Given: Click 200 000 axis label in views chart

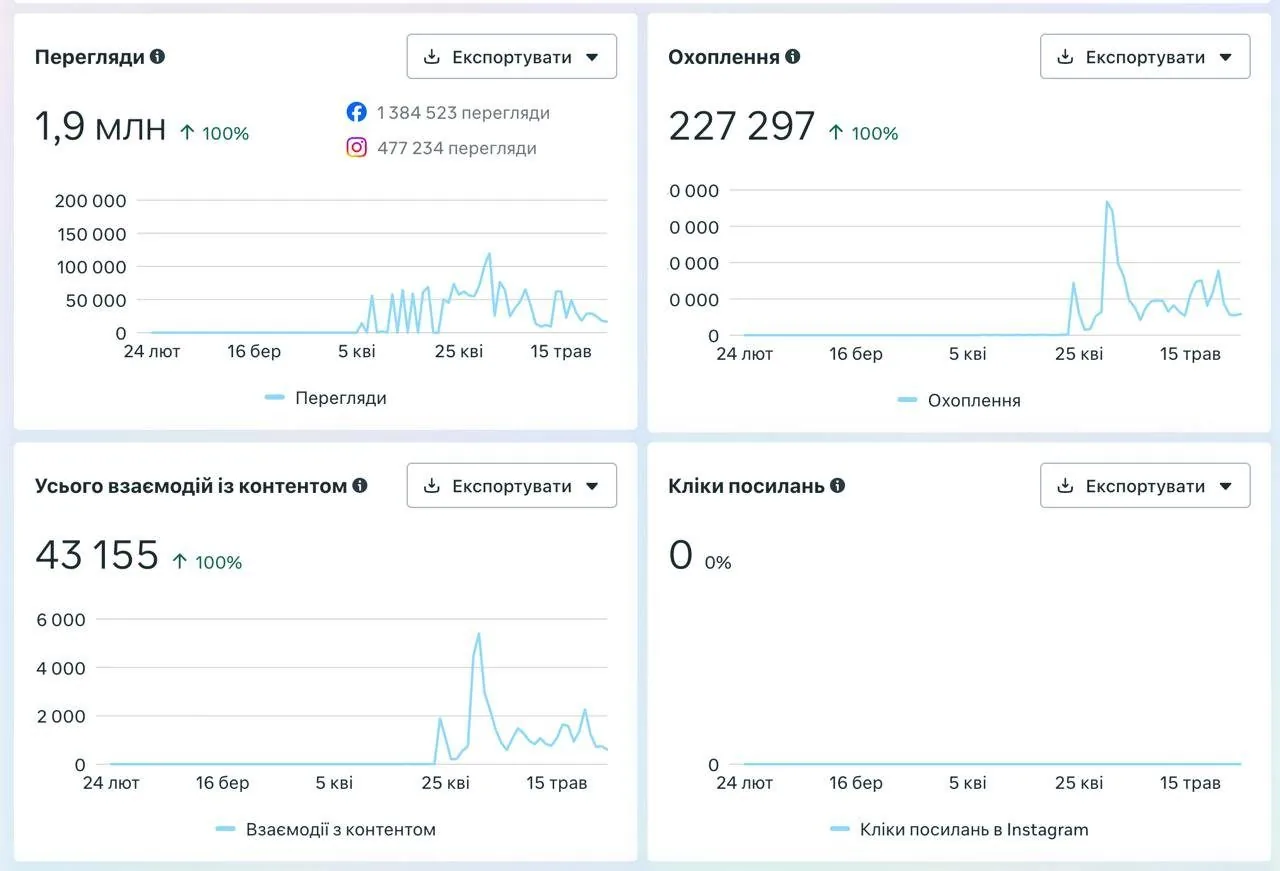Looking at the screenshot, I should coord(90,201).
